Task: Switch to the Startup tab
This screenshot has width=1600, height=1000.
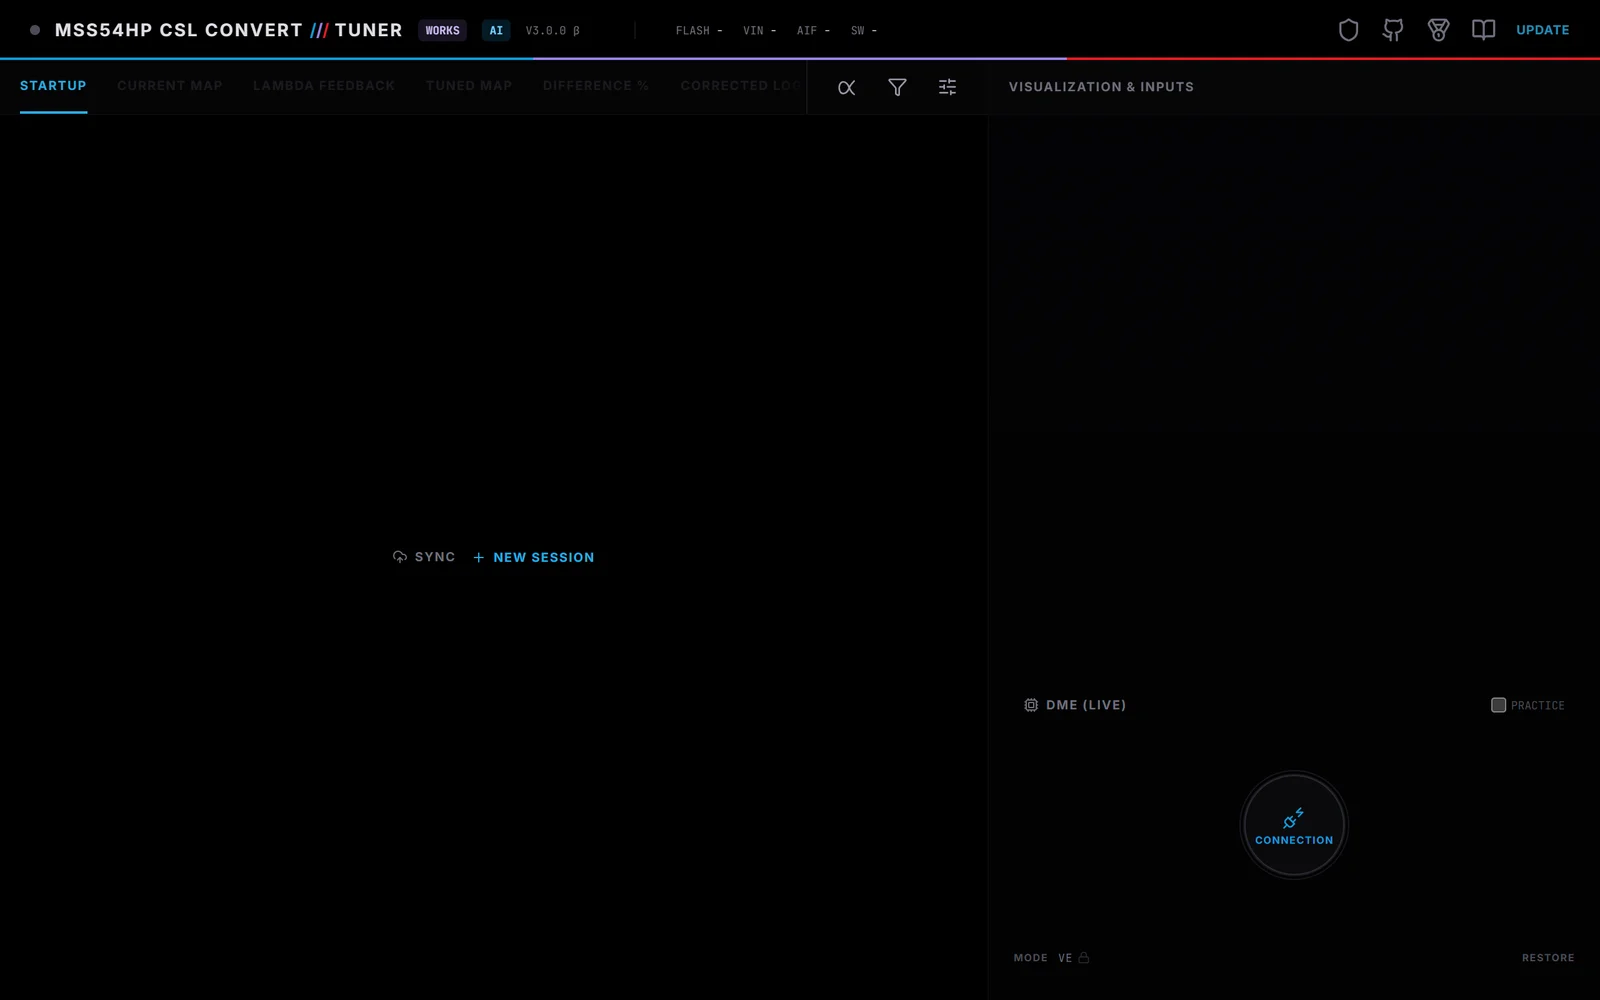Action: point(53,86)
